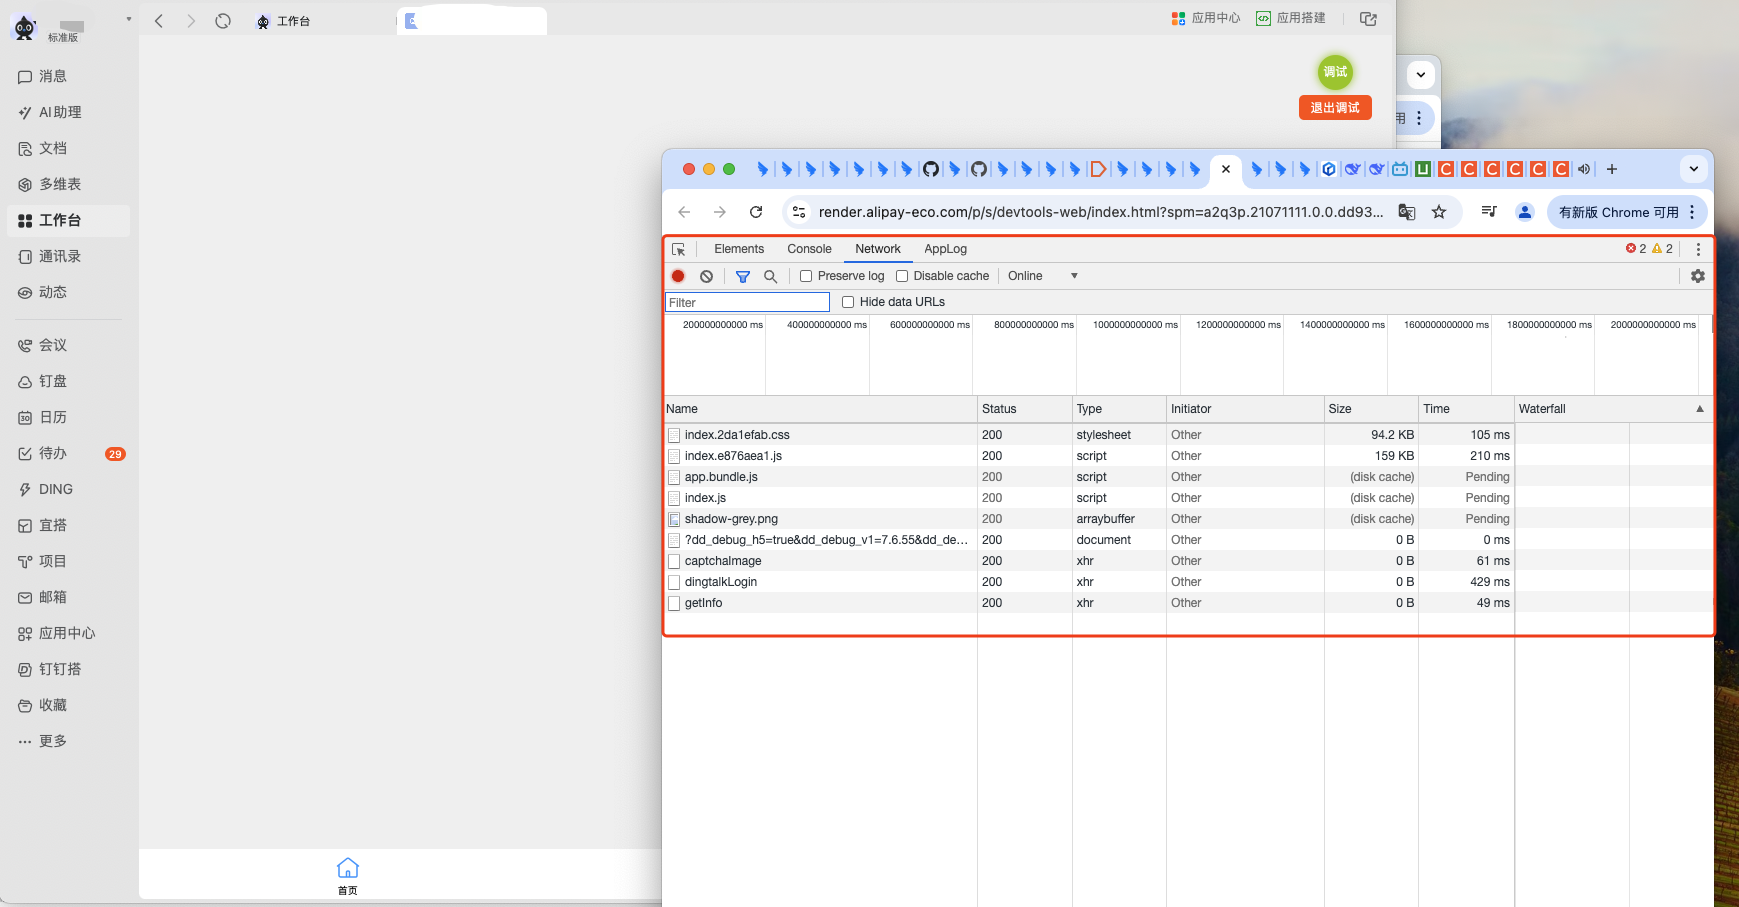
Task: Click DevTools error and warning counter
Action: pyautogui.click(x=1649, y=249)
